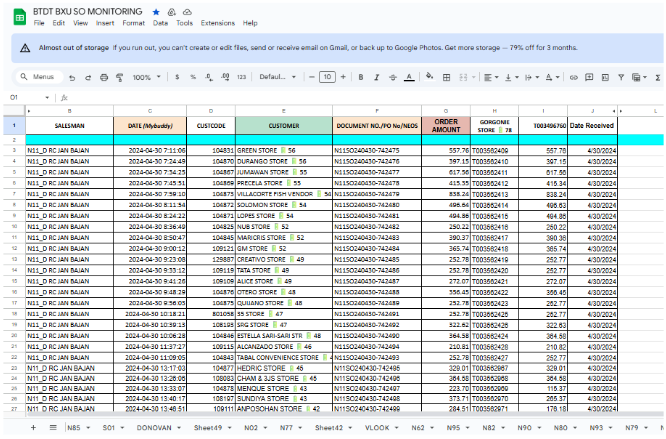Viewport: 666px width, 439px height.
Task: Switch to the VLOOK sheet tab
Action: 376,427
